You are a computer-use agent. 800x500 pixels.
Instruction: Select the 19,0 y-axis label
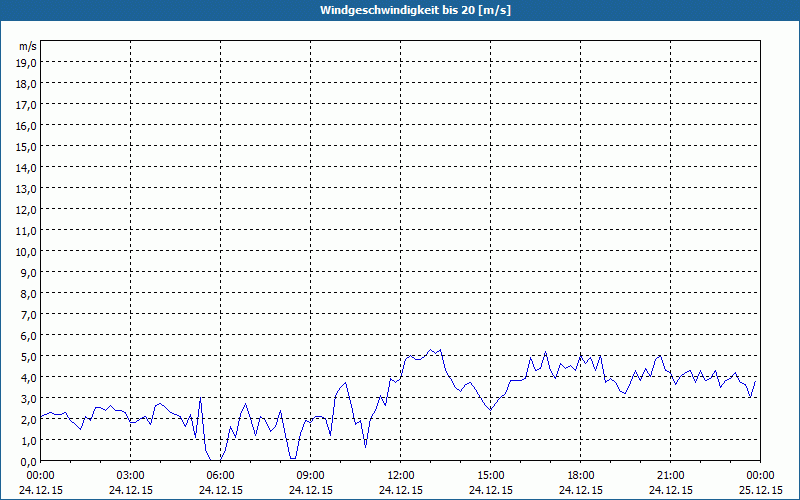pos(26,62)
